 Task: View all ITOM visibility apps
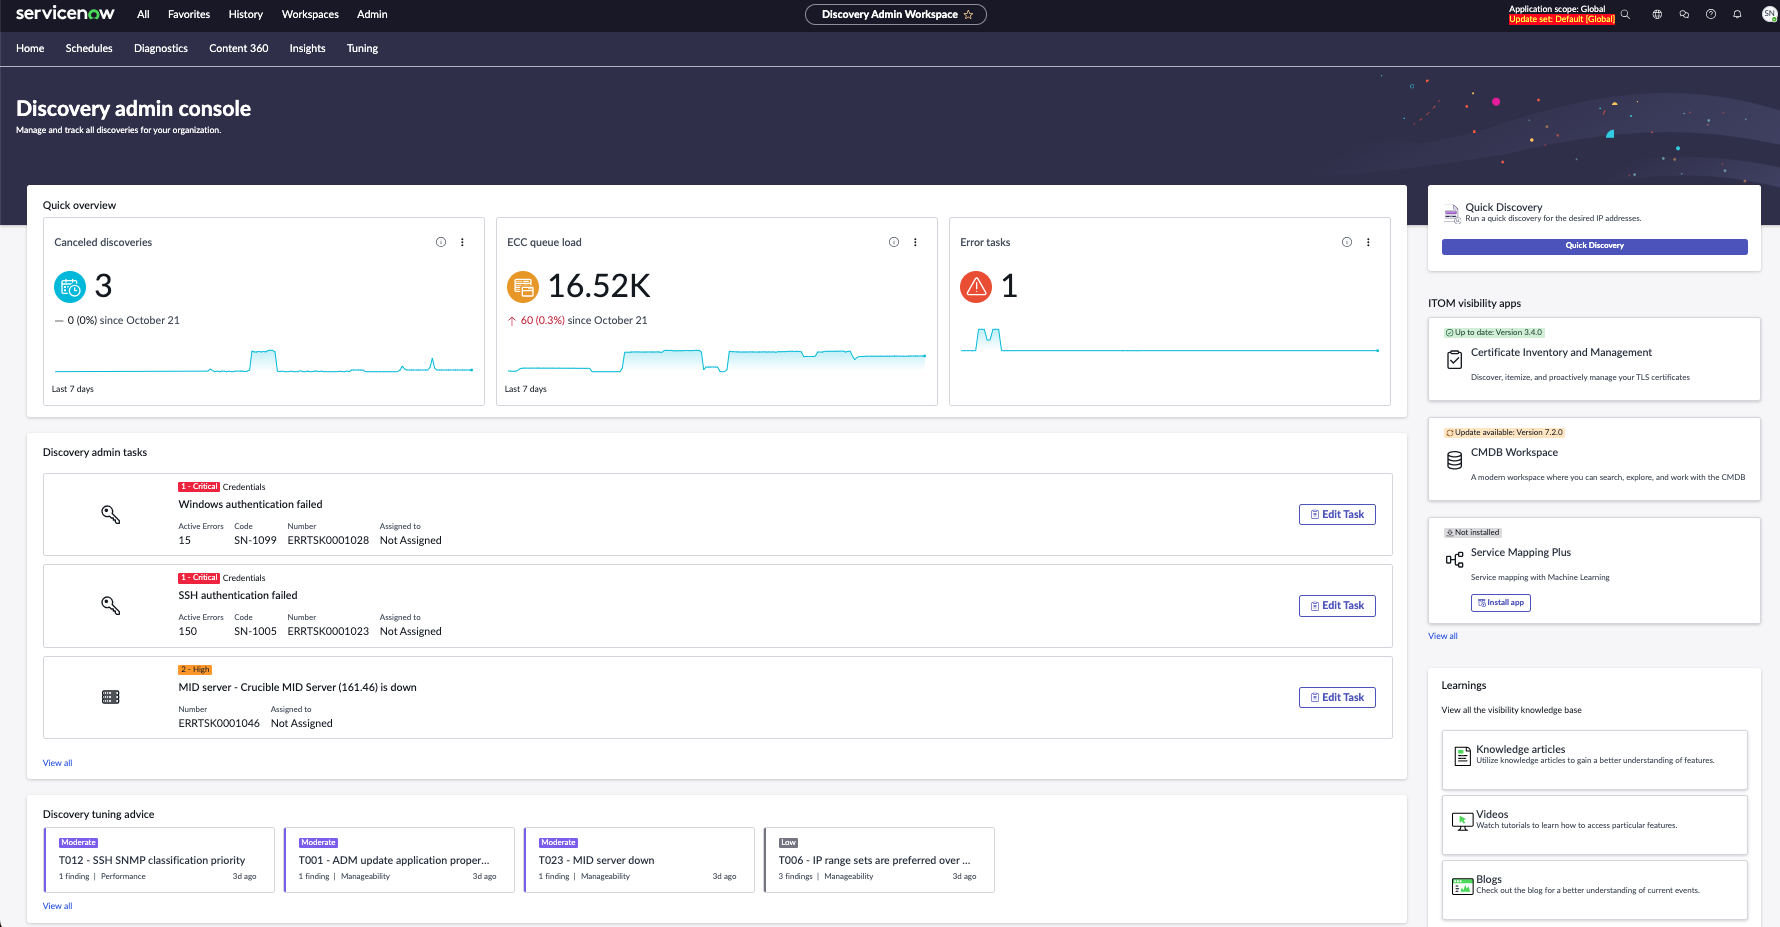click(1443, 636)
